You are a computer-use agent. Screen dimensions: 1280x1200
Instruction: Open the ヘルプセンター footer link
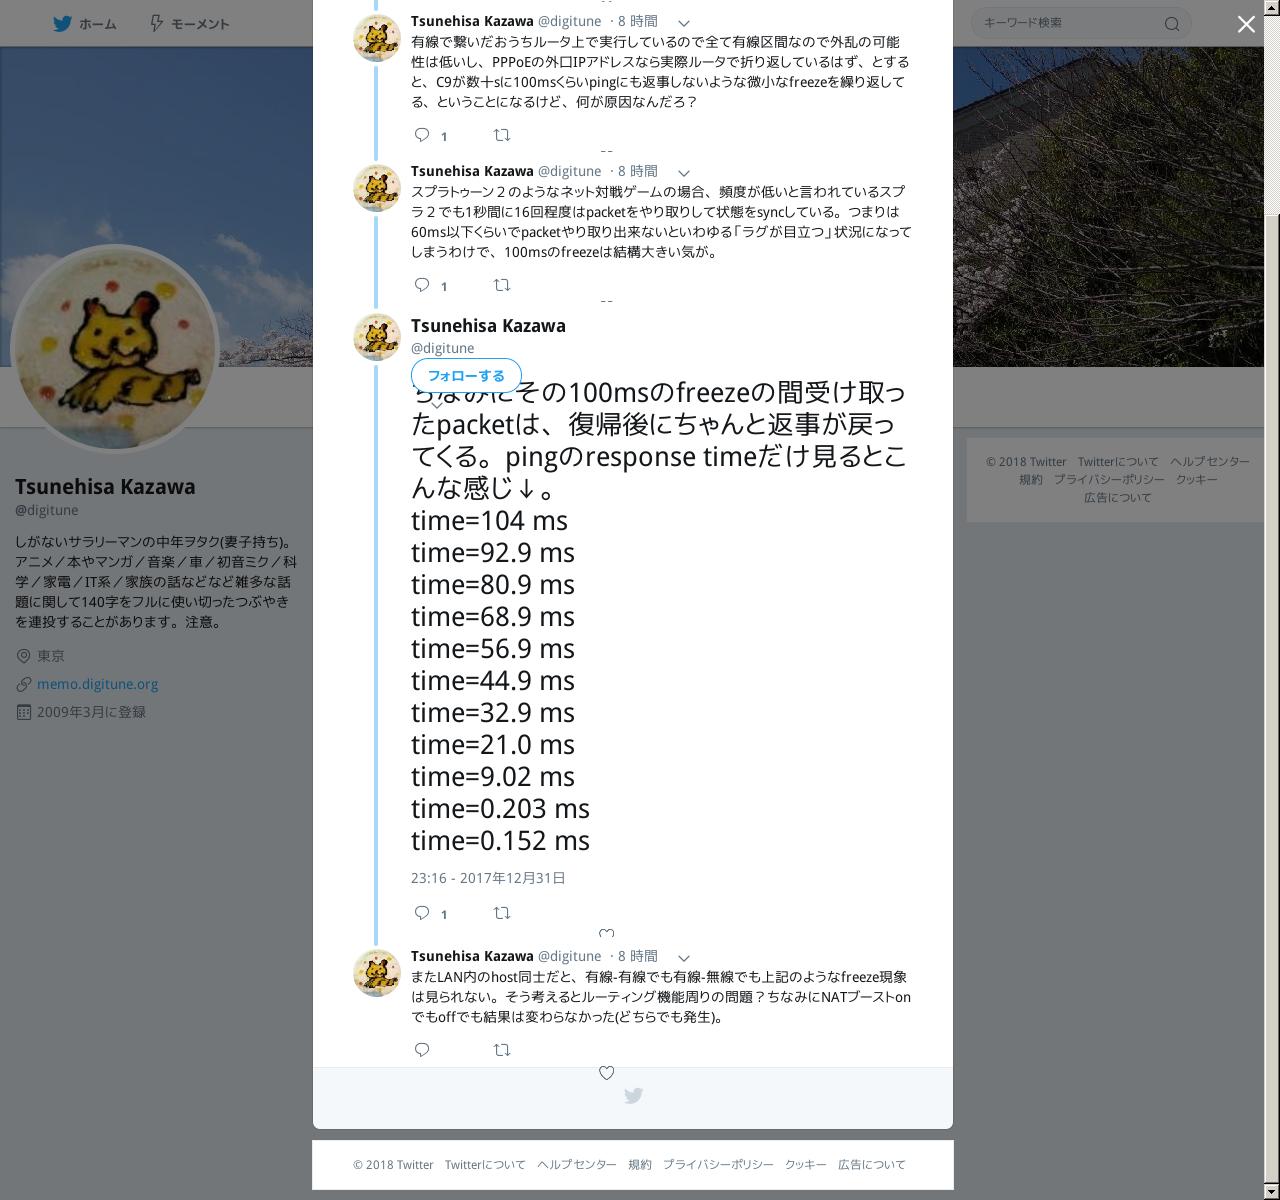click(x=577, y=1164)
